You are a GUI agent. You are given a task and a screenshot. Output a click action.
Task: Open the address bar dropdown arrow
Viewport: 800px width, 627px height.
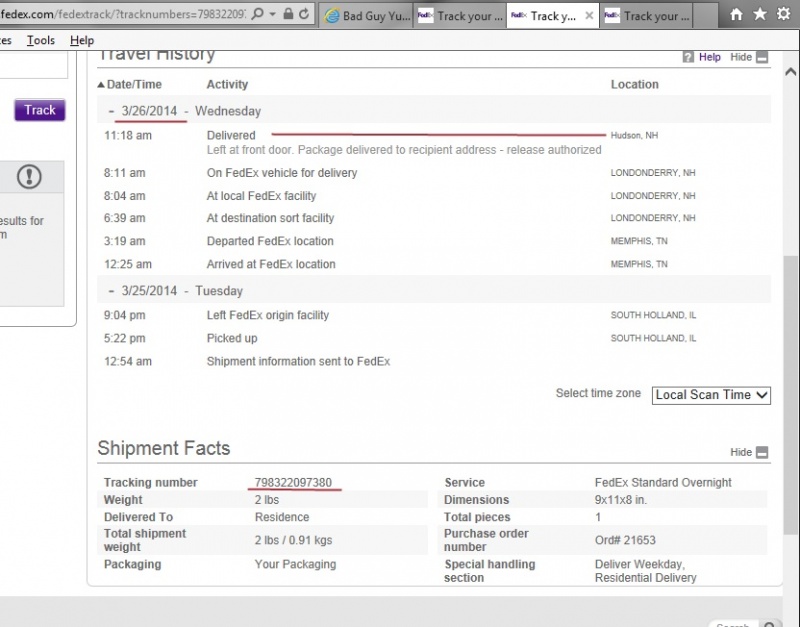272,14
